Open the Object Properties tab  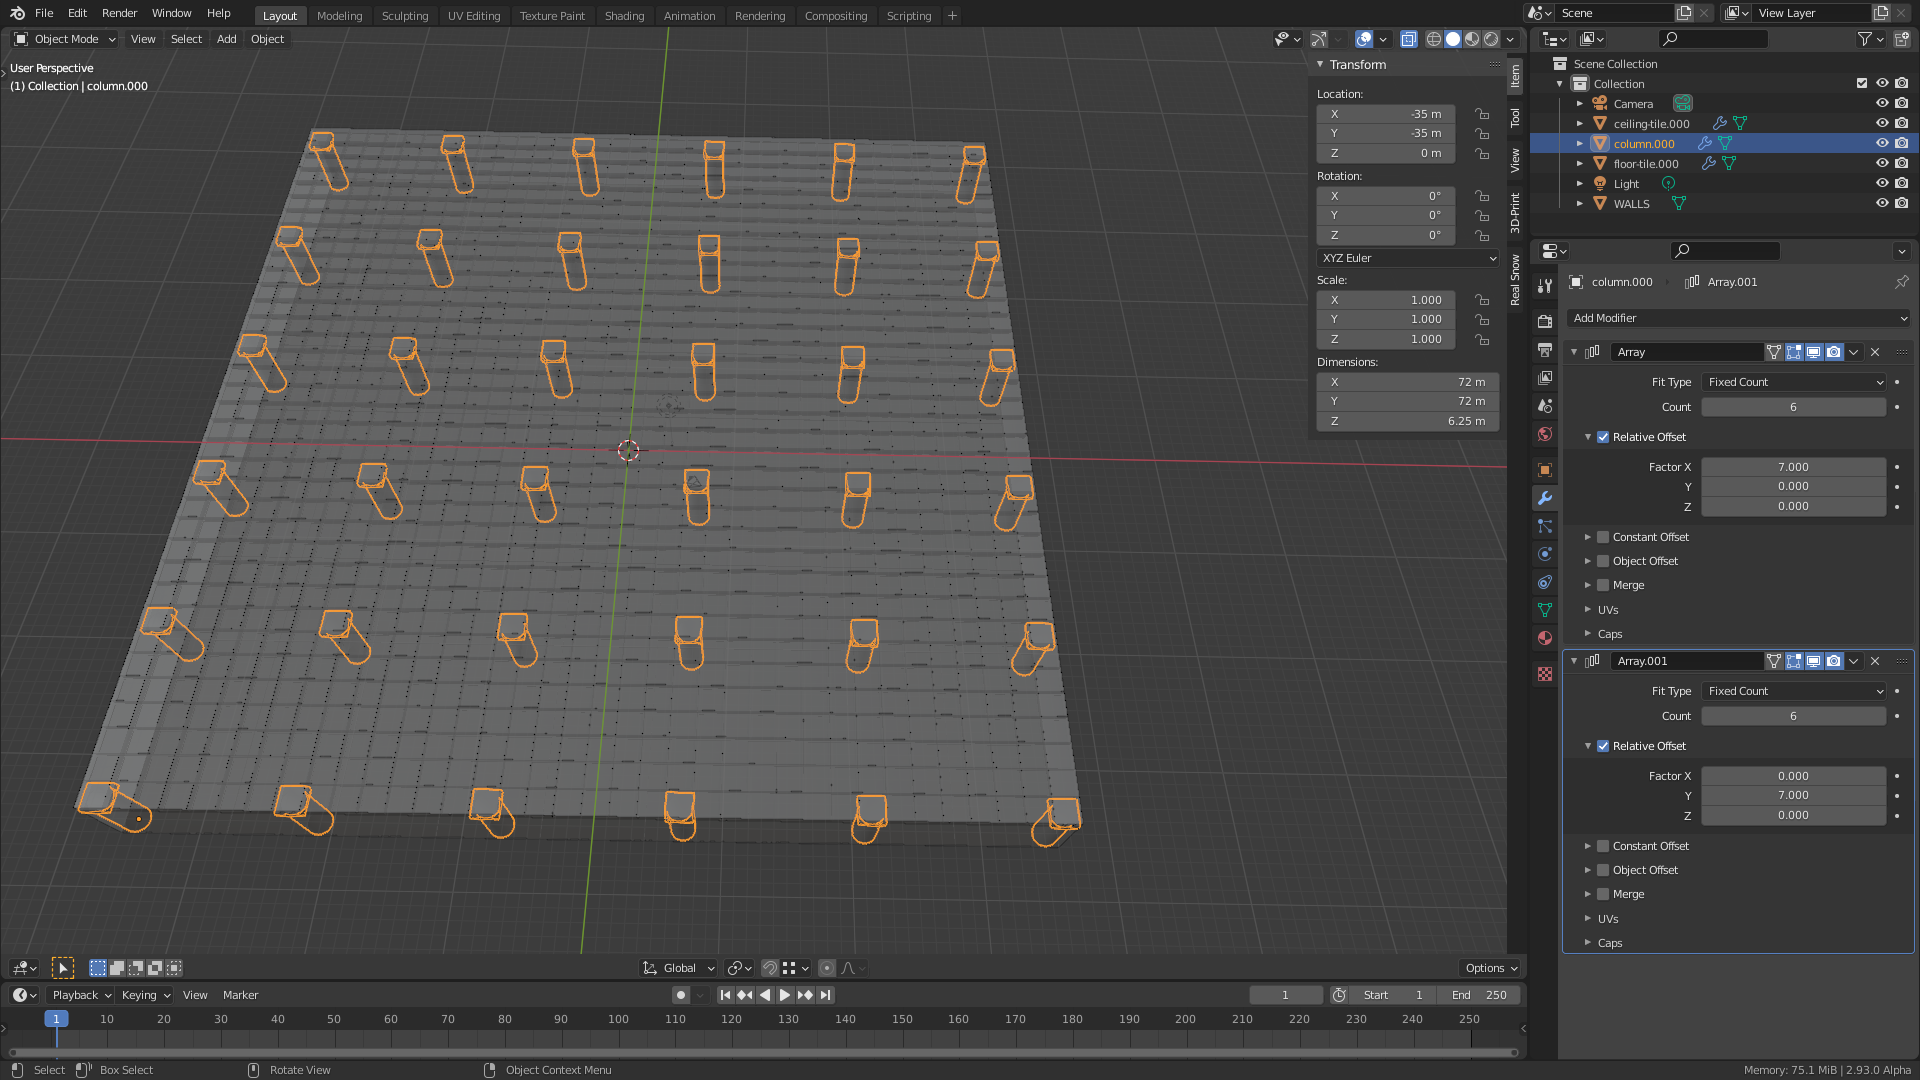[x=1545, y=470]
